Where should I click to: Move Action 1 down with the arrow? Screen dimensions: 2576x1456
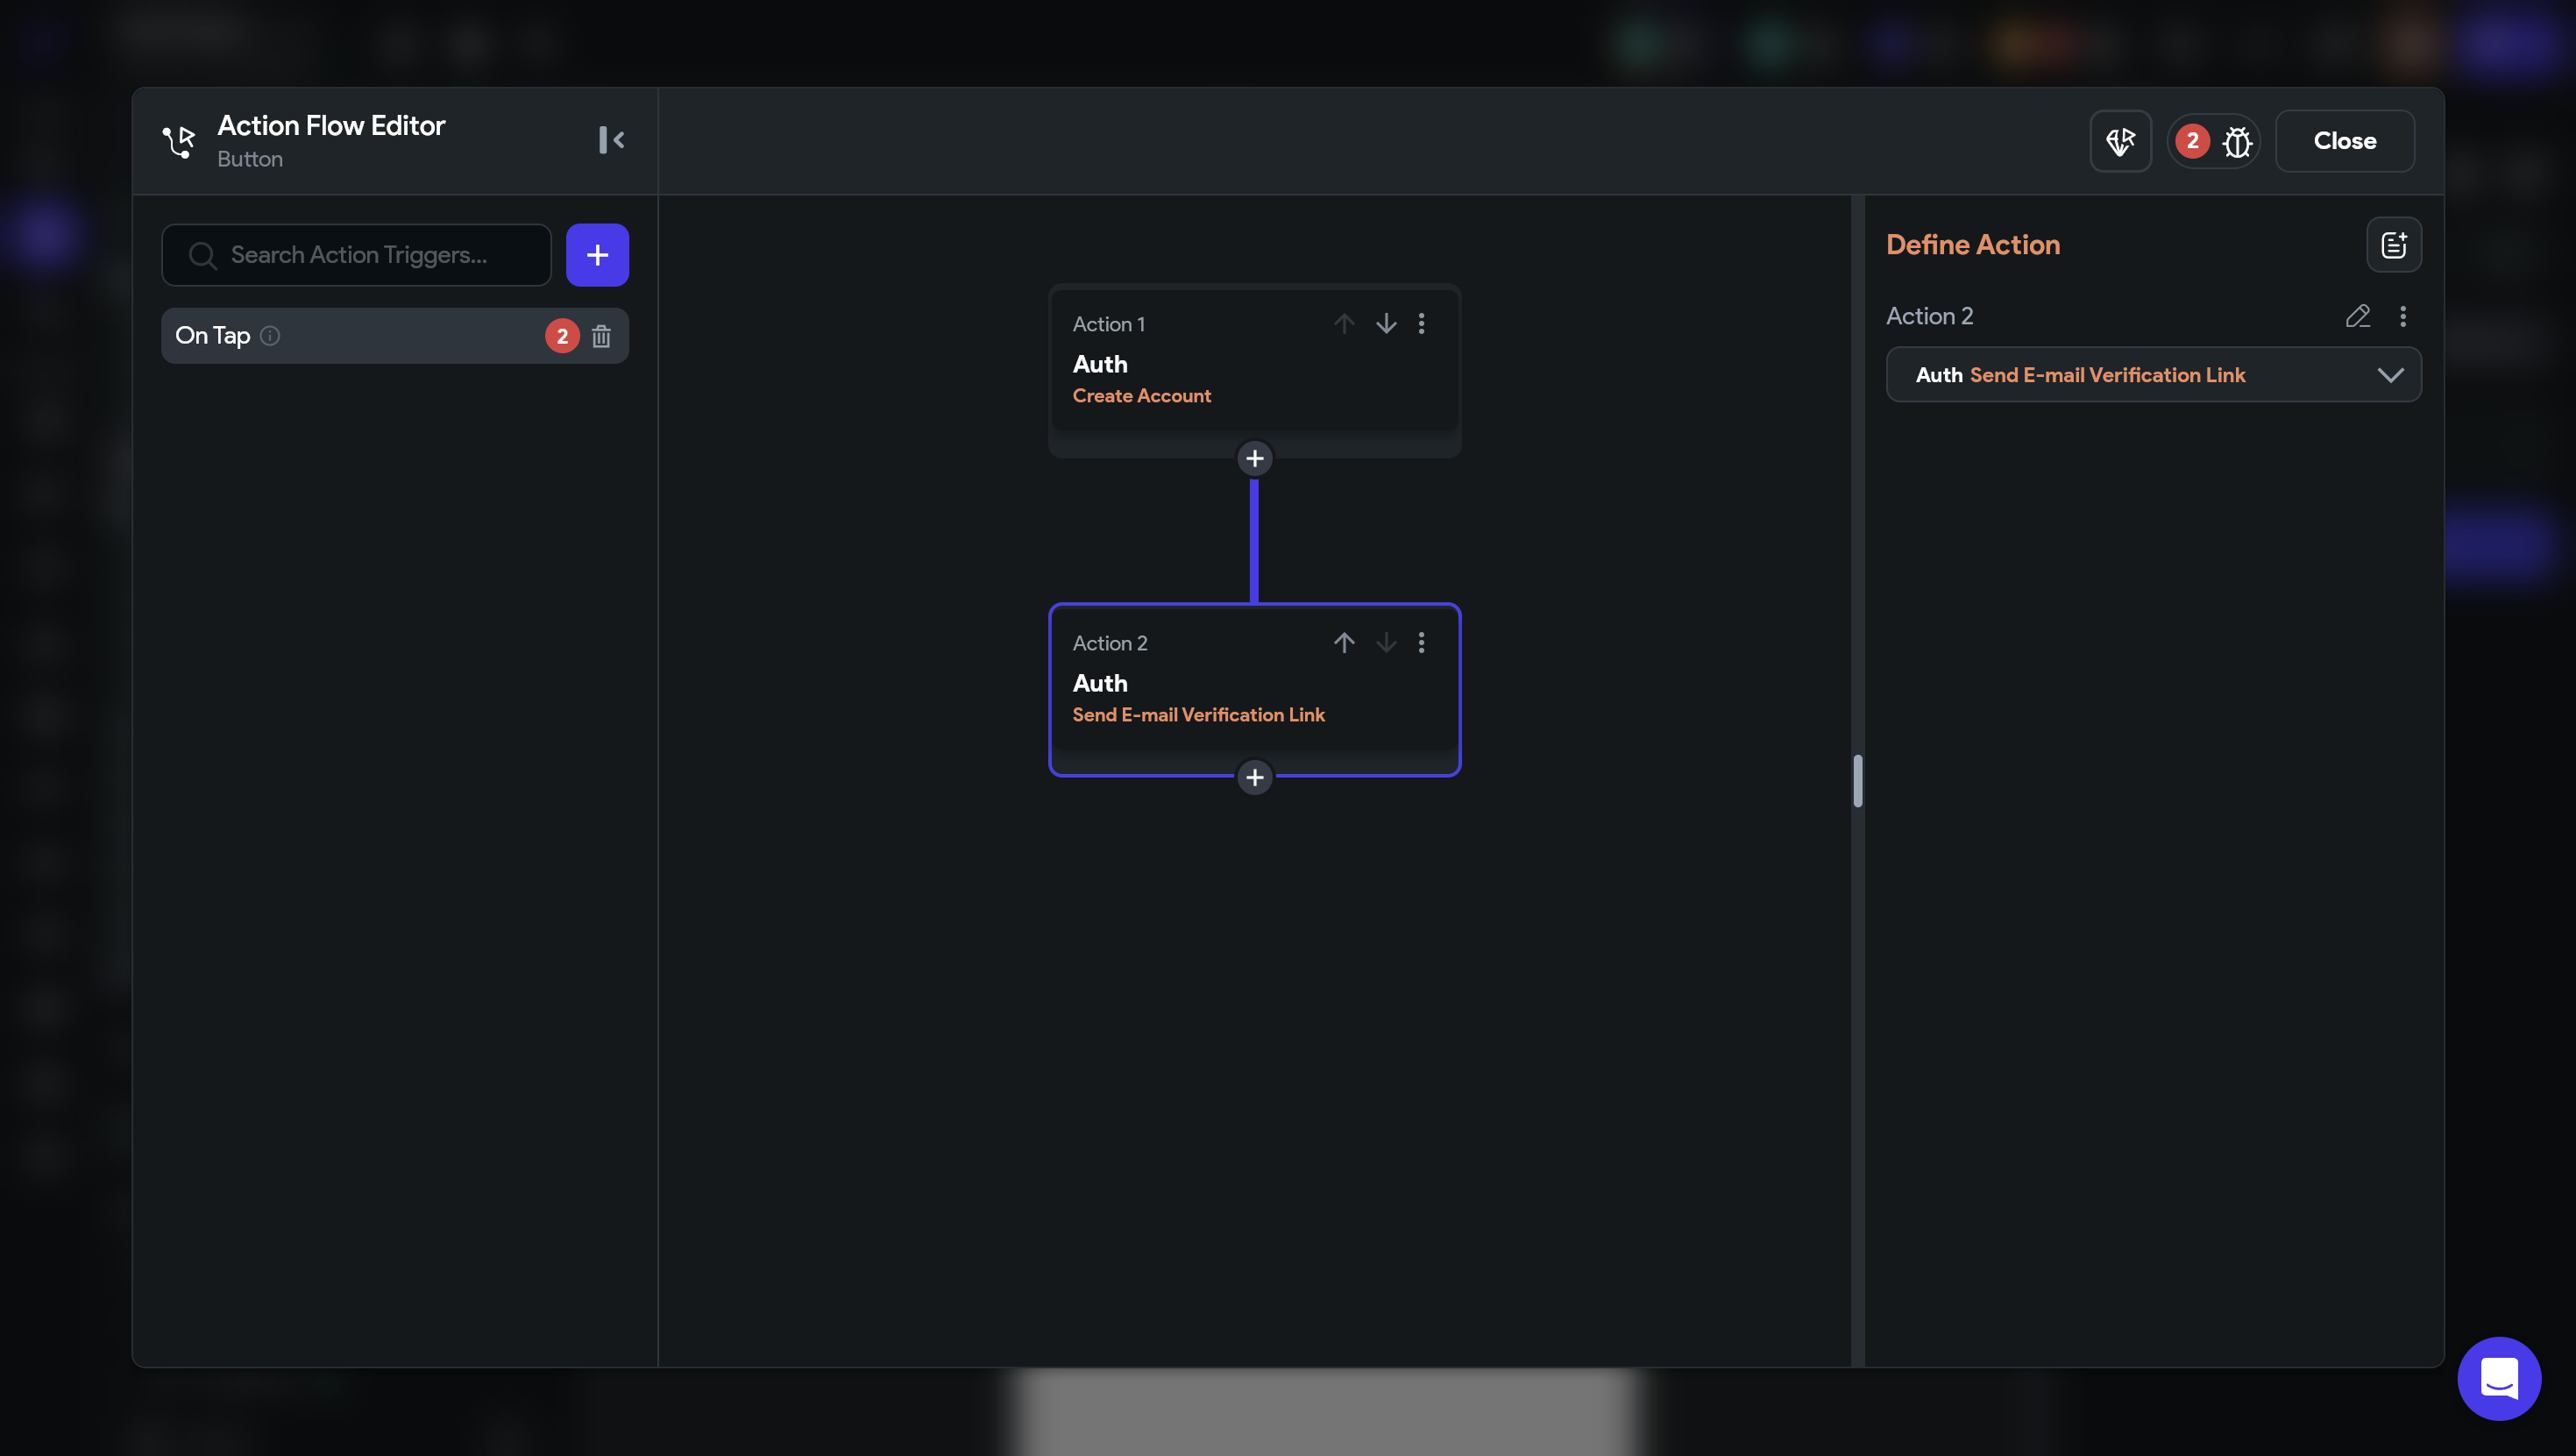click(x=1386, y=323)
